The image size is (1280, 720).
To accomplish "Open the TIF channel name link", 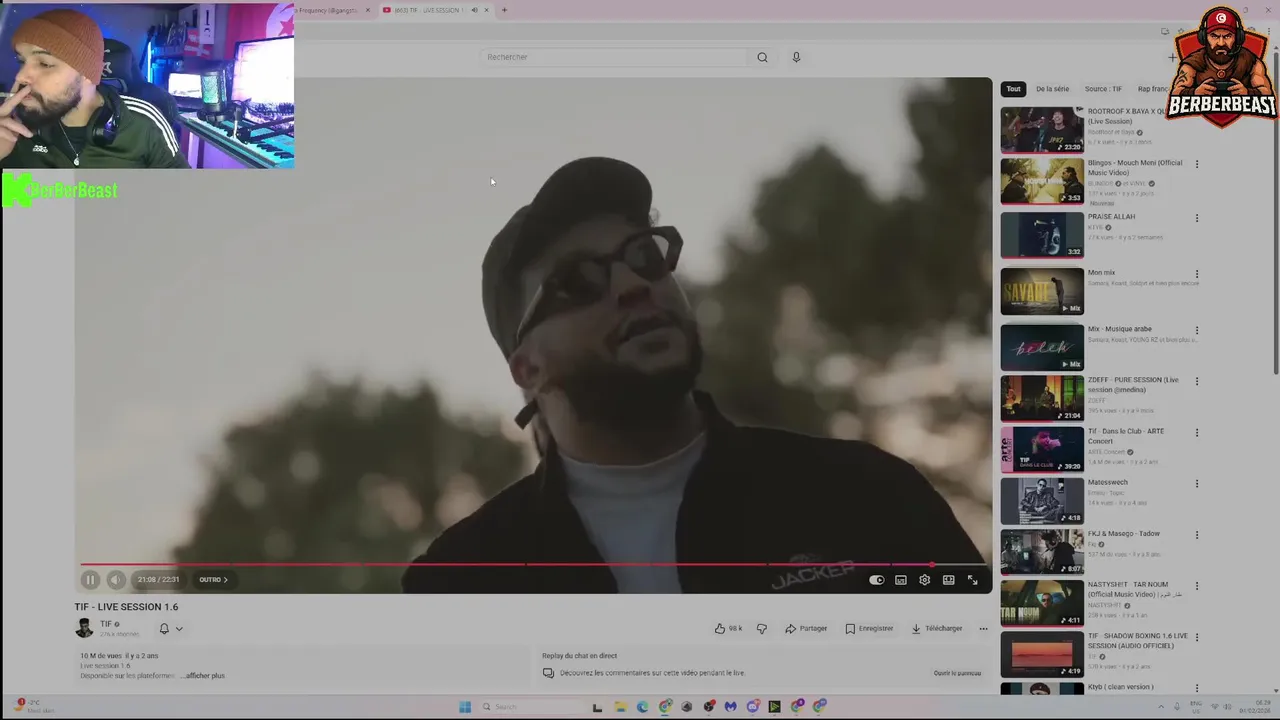I will pos(105,624).
